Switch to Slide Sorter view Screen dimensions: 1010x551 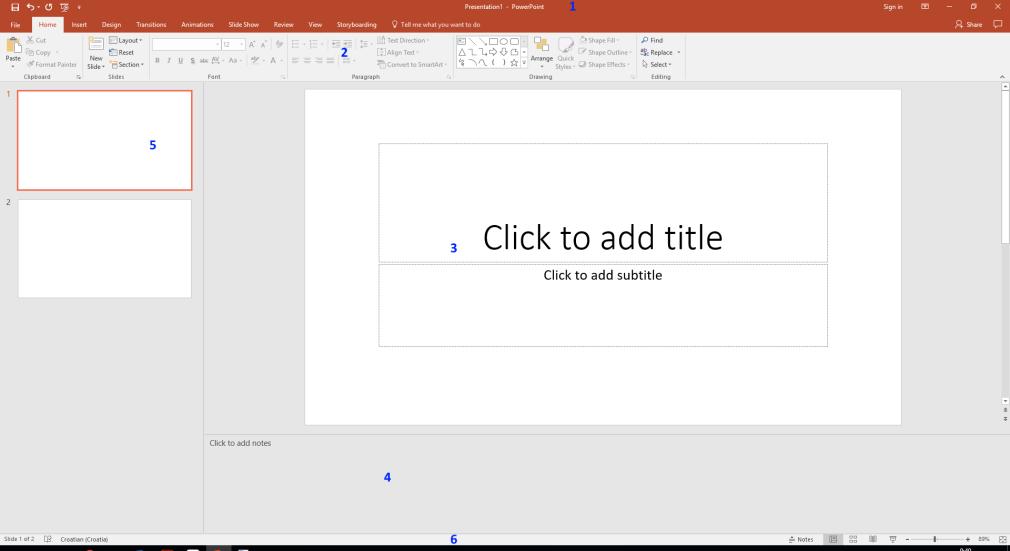pyautogui.click(x=853, y=539)
